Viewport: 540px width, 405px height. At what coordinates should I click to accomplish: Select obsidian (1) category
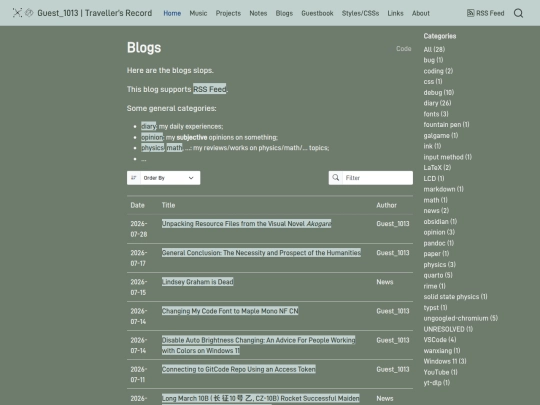coord(440,221)
